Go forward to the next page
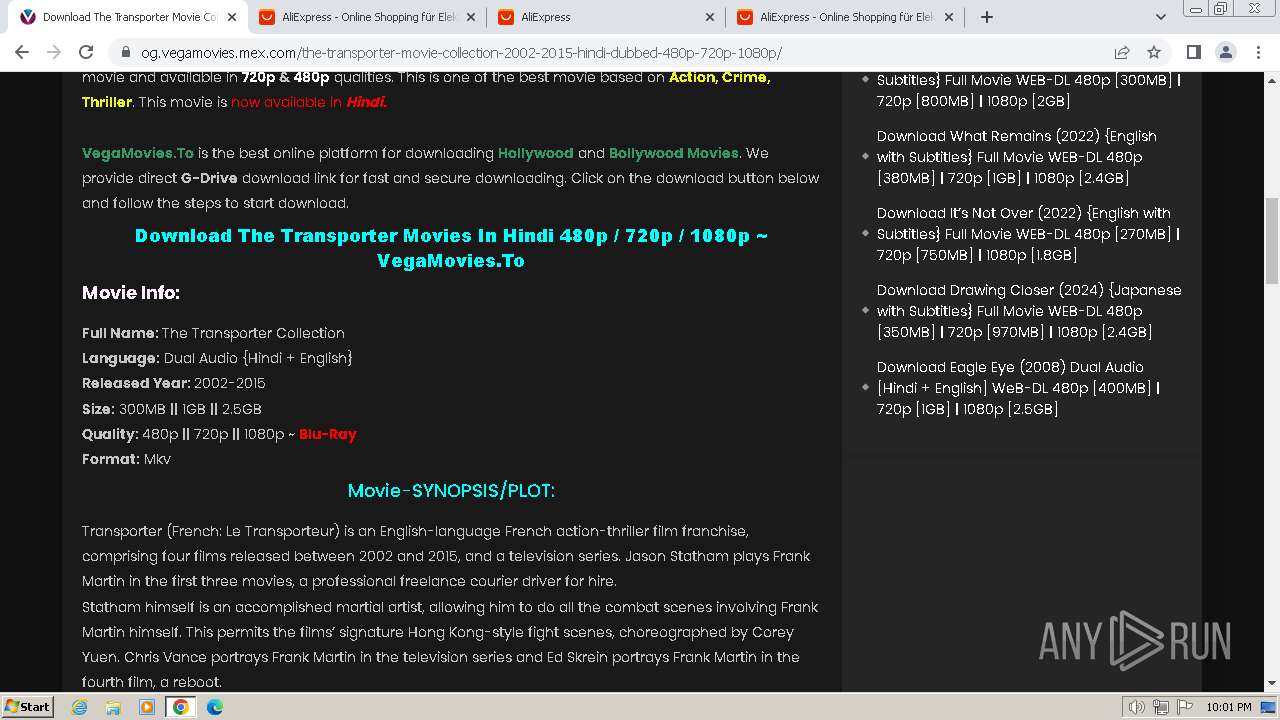This screenshot has height=720, width=1280. [54, 52]
